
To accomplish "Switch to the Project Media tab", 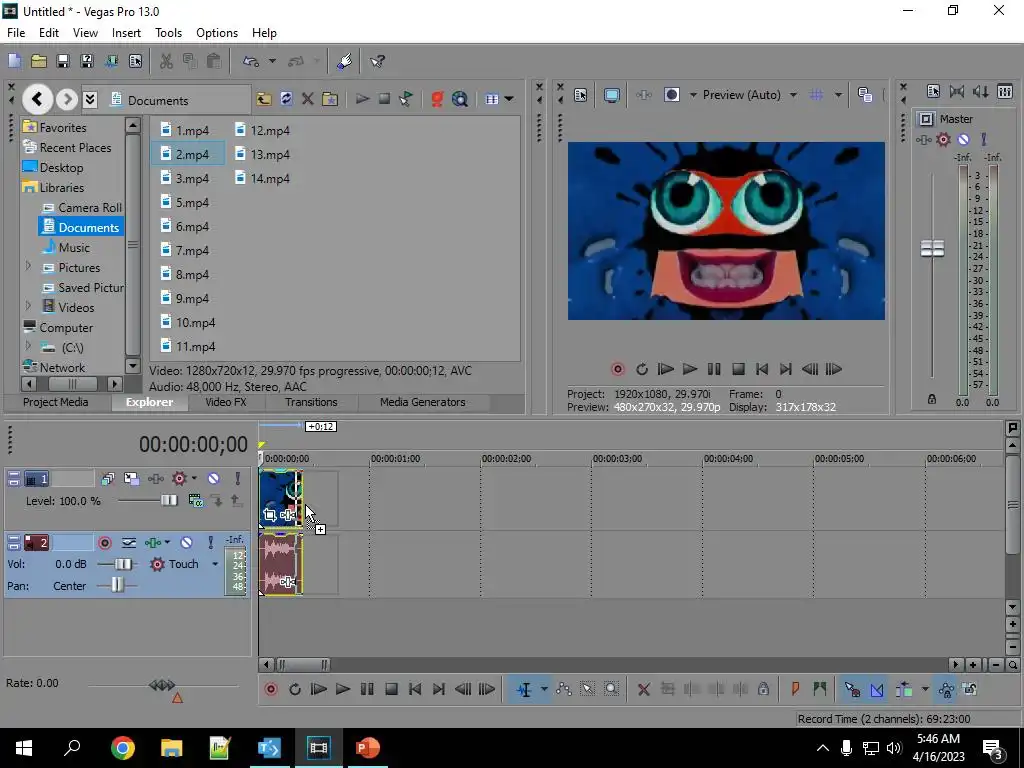I will pyautogui.click(x=56, y=402).
